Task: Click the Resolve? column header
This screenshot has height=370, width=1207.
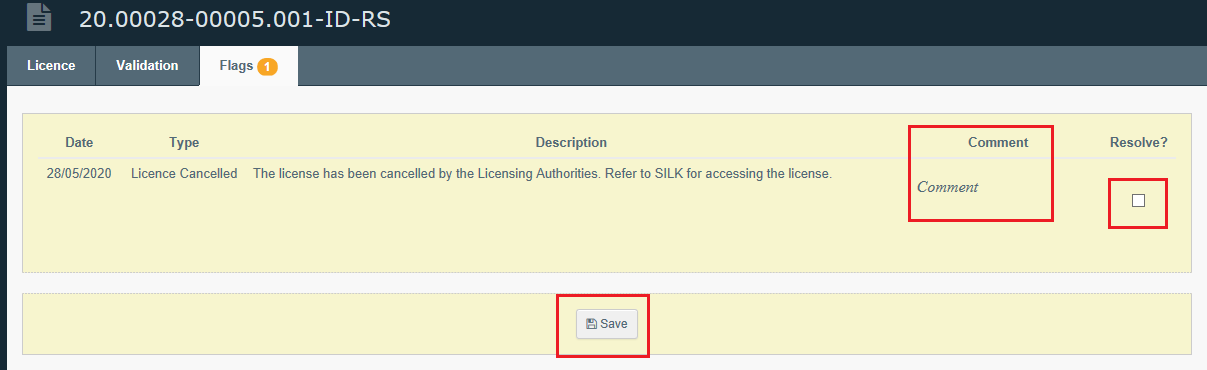Action: [x=1139, y=143]
